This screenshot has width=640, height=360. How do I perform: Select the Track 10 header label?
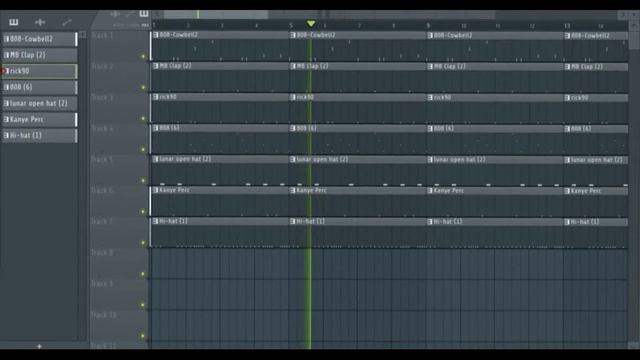pos(103,315)
